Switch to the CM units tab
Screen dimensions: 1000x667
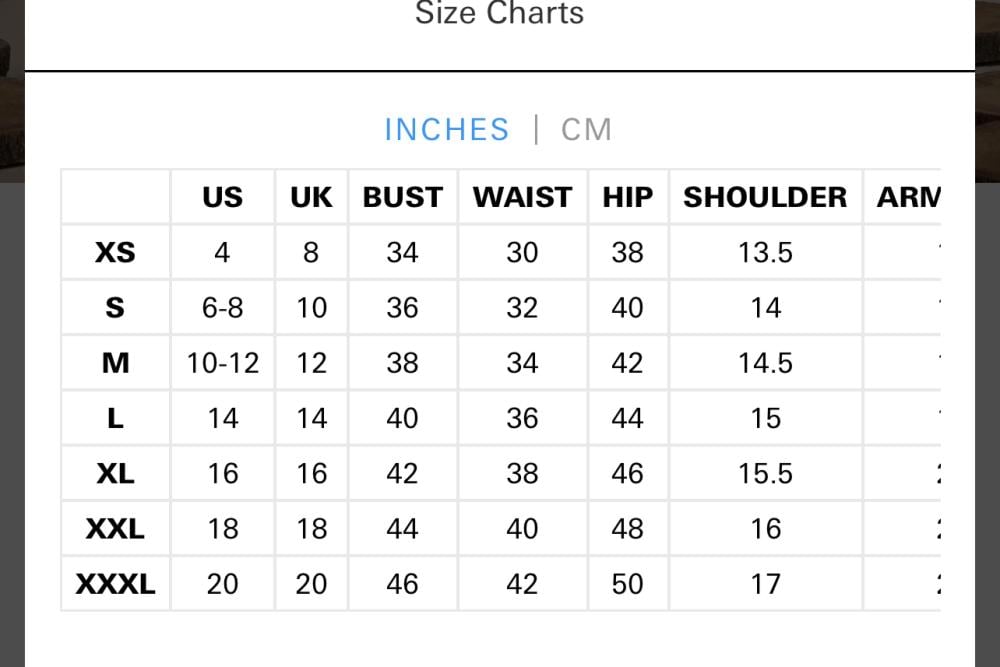coord(586,130)
